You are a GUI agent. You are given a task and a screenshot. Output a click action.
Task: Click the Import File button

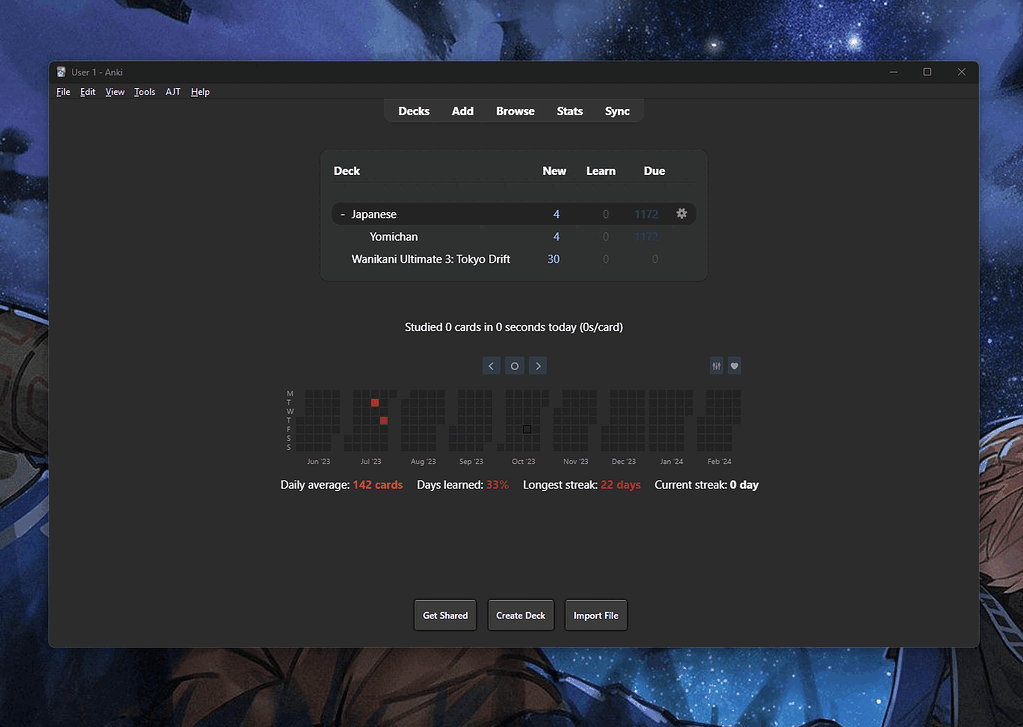point(595,615)
